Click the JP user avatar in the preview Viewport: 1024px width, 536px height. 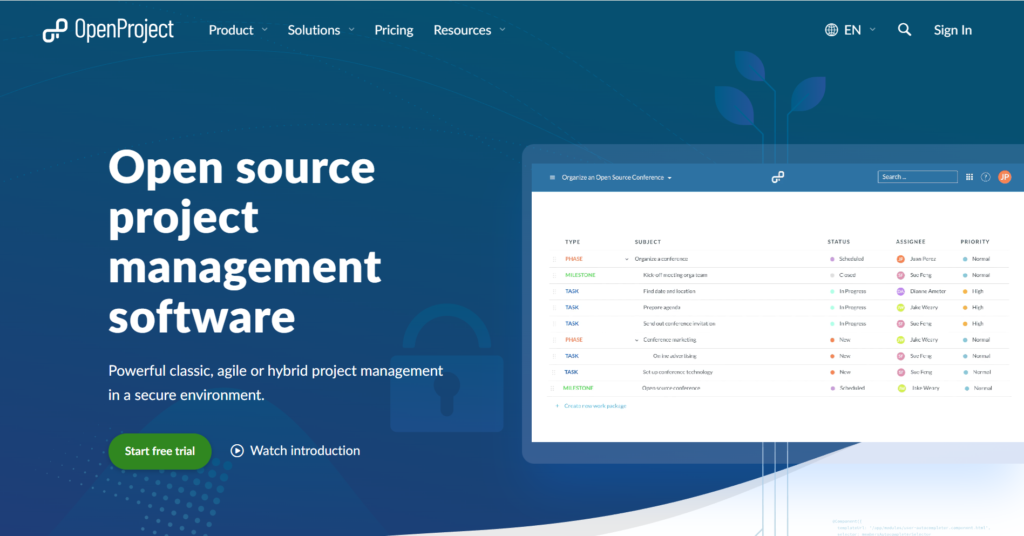(1004, 177)
